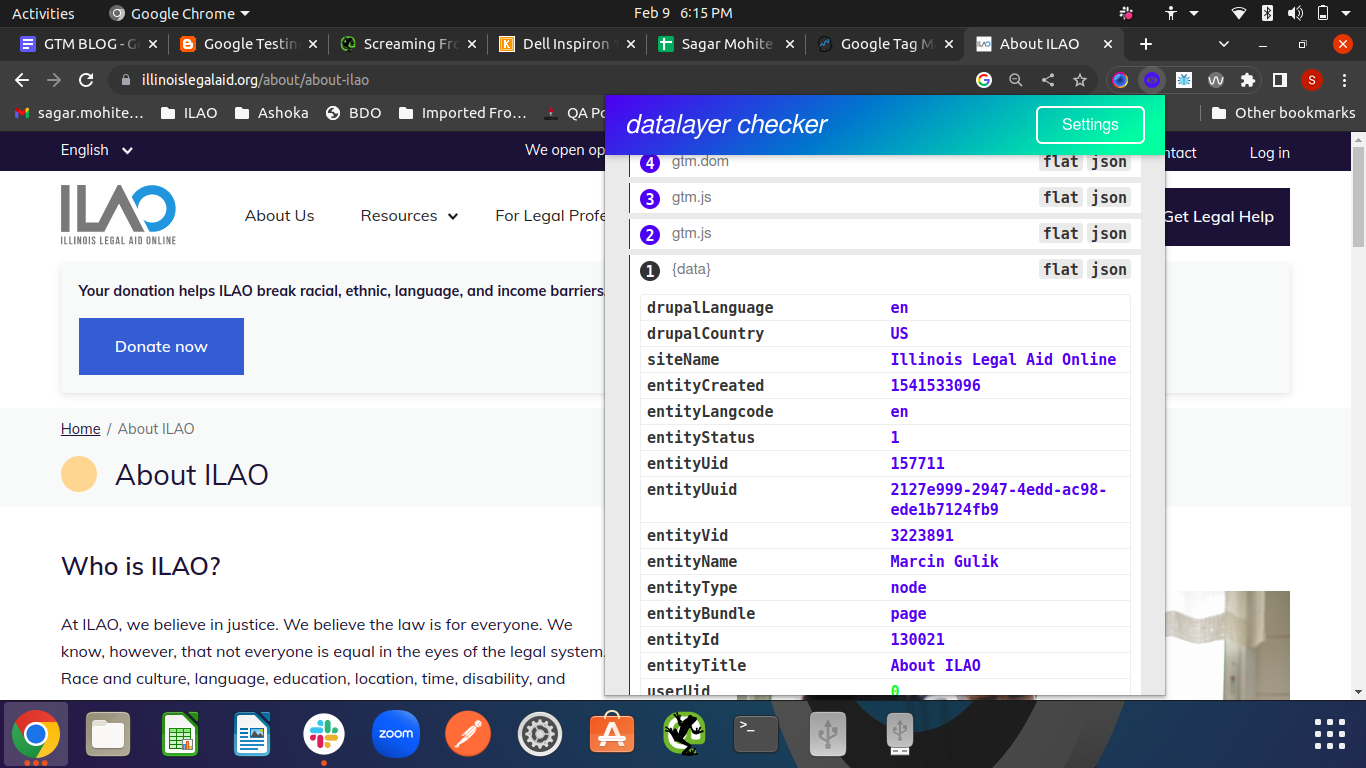Open the About Us link

280,216
